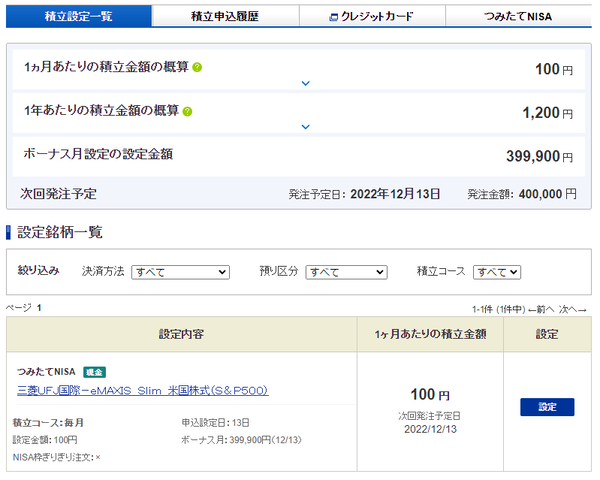Click the 2022/12/13 next order date in table
The height and width of the screenshot is (480, 600).
pos(430,429)
